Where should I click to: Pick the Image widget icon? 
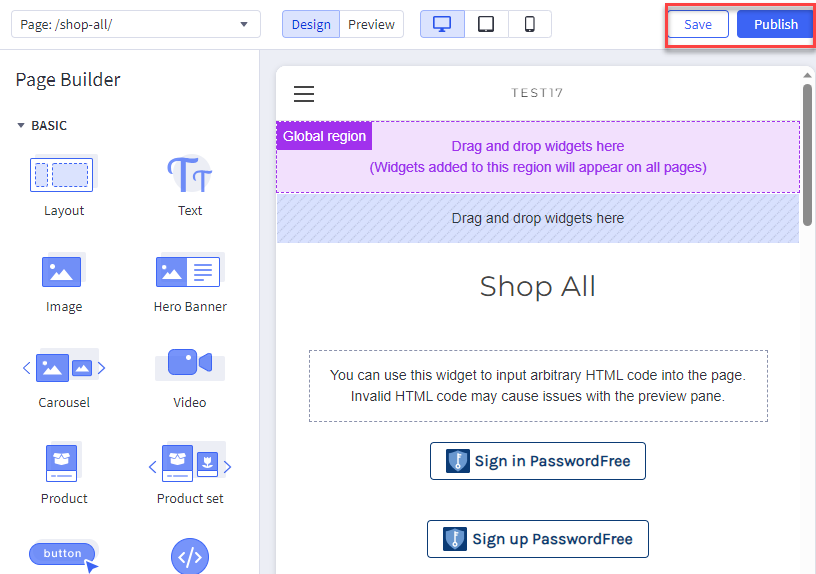tap(62, 271)
